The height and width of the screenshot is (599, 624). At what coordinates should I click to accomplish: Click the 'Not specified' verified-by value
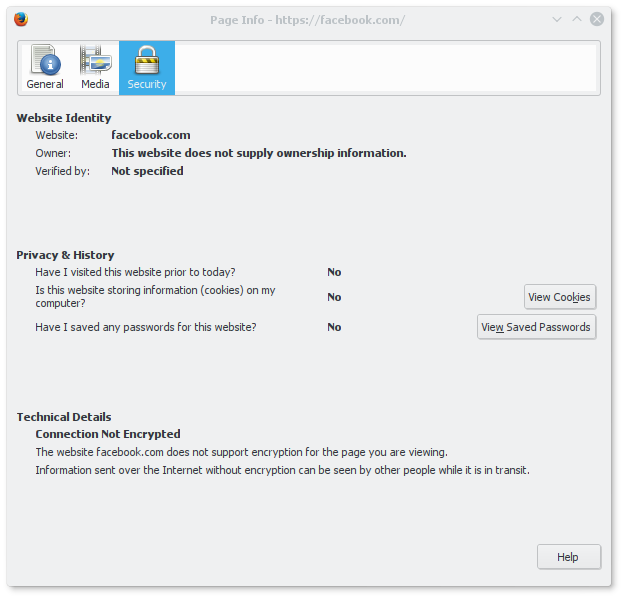(147, 171)
